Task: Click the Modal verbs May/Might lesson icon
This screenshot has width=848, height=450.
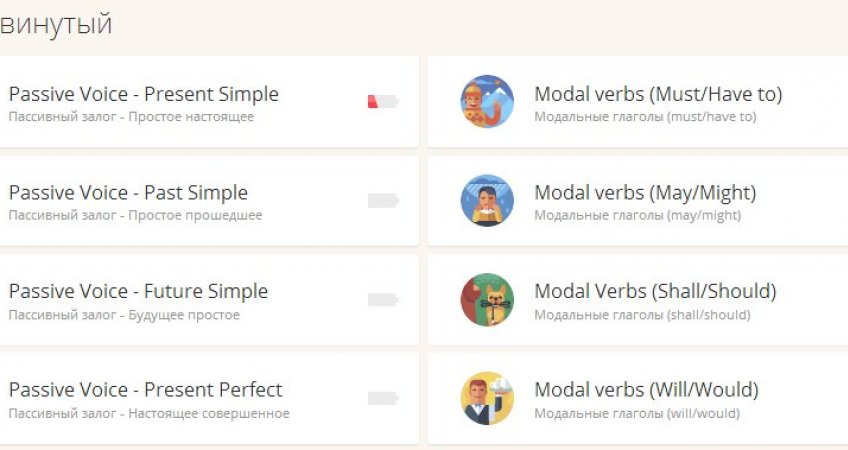Action: [487, 200]
